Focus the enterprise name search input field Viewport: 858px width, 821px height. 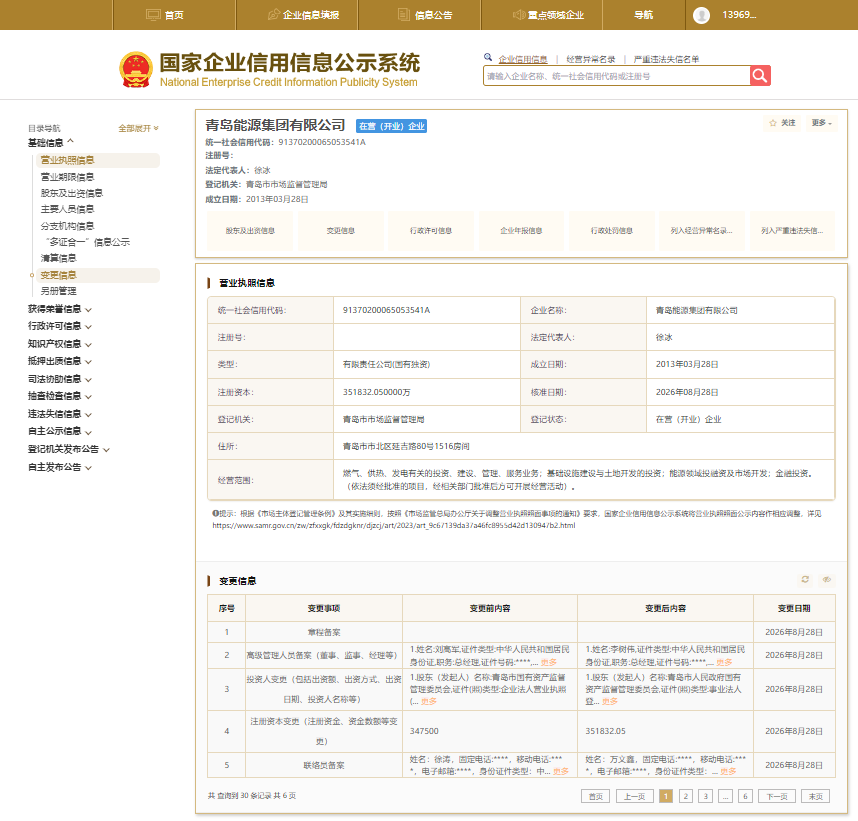tap(617, 76)
